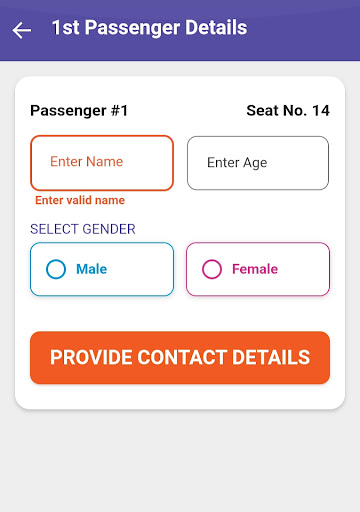Viewport: 360px width, 512px height.
Task: Click the Enter Age placeholder text
Action: pyautogui.click(x=237, y=163)
